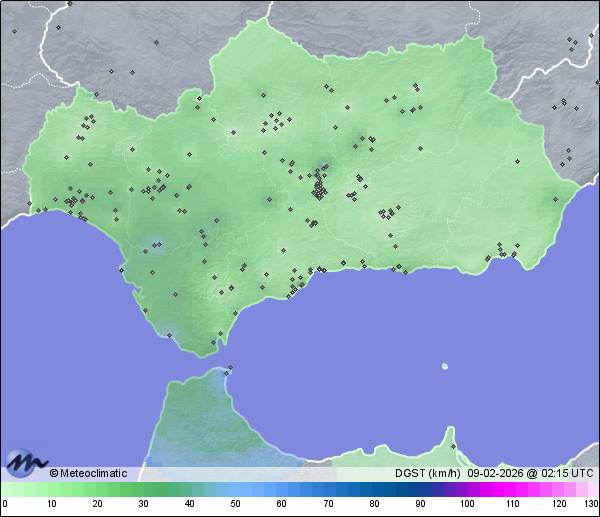Viewport: 600px width, 517px height.
Task: Click the 50 km/h label on scale
Action: [x=234, y=504]
